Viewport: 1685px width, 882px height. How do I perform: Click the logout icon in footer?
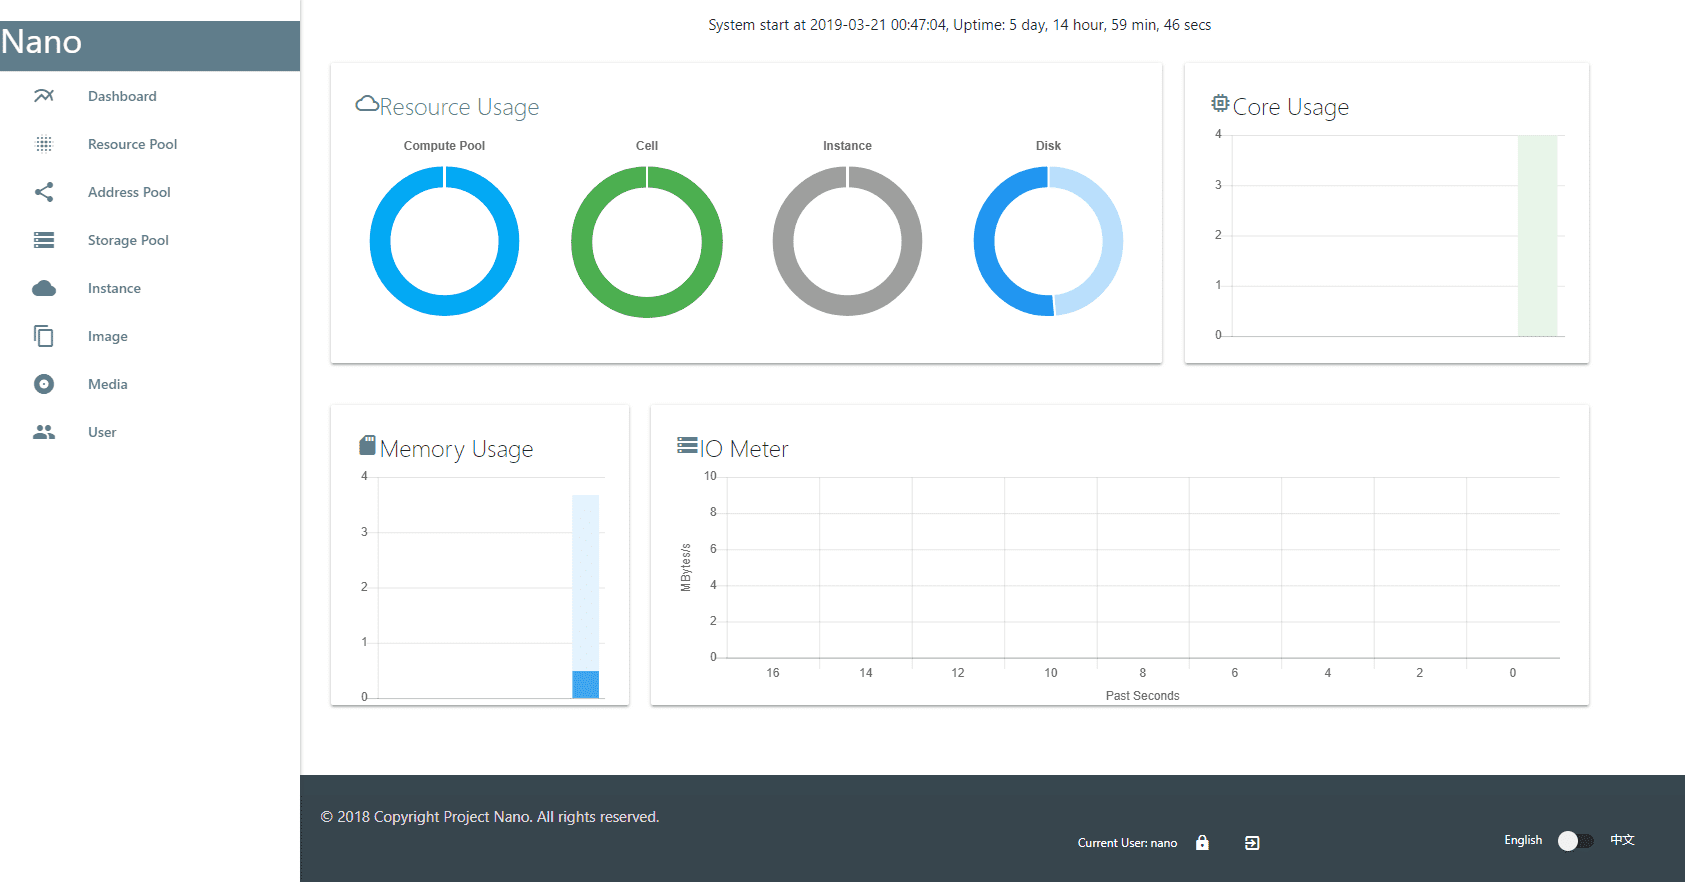point(1252,843)
